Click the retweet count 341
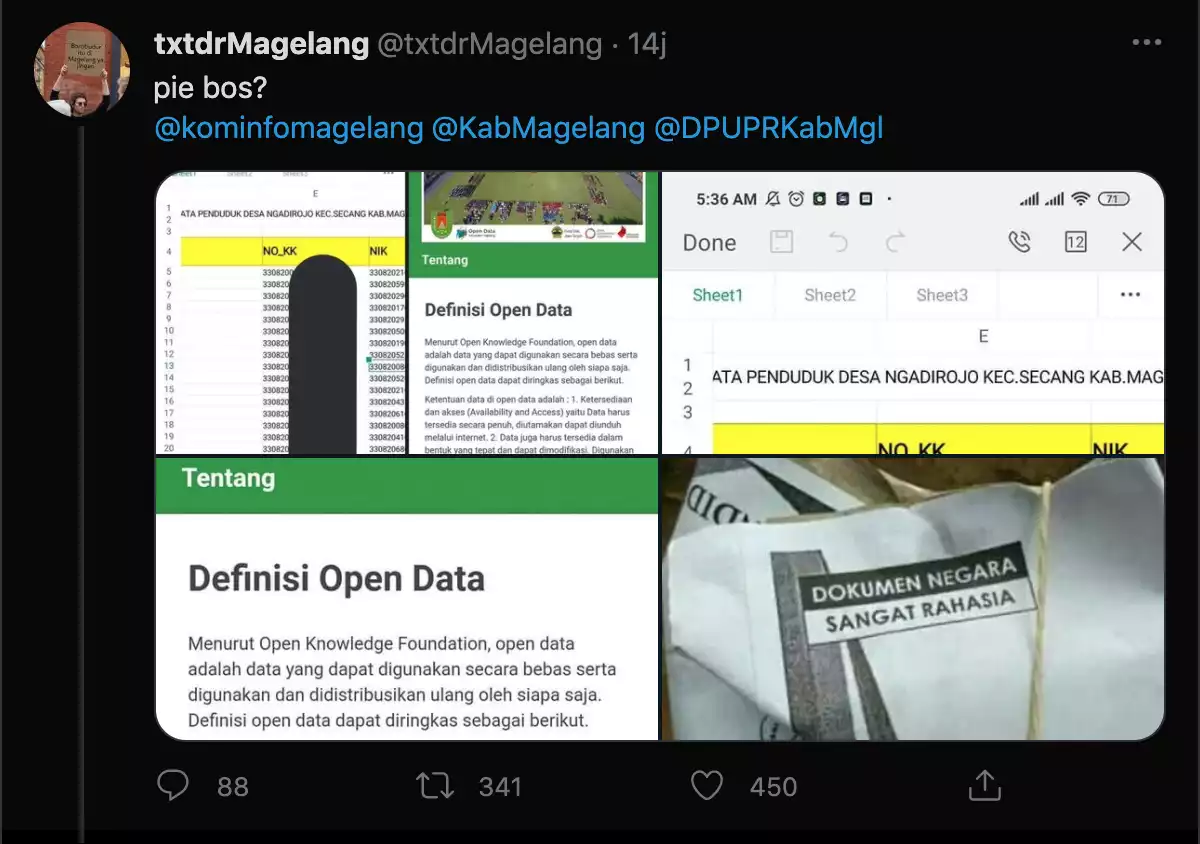The height and width of the screenshot is (844, 1200). (x=500, y=787)
